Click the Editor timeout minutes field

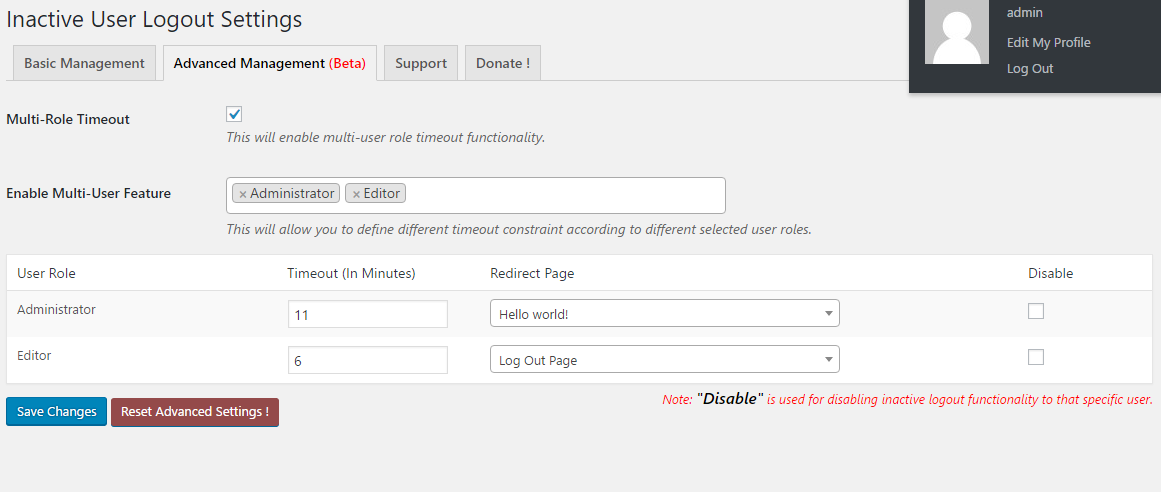[367, 360]
